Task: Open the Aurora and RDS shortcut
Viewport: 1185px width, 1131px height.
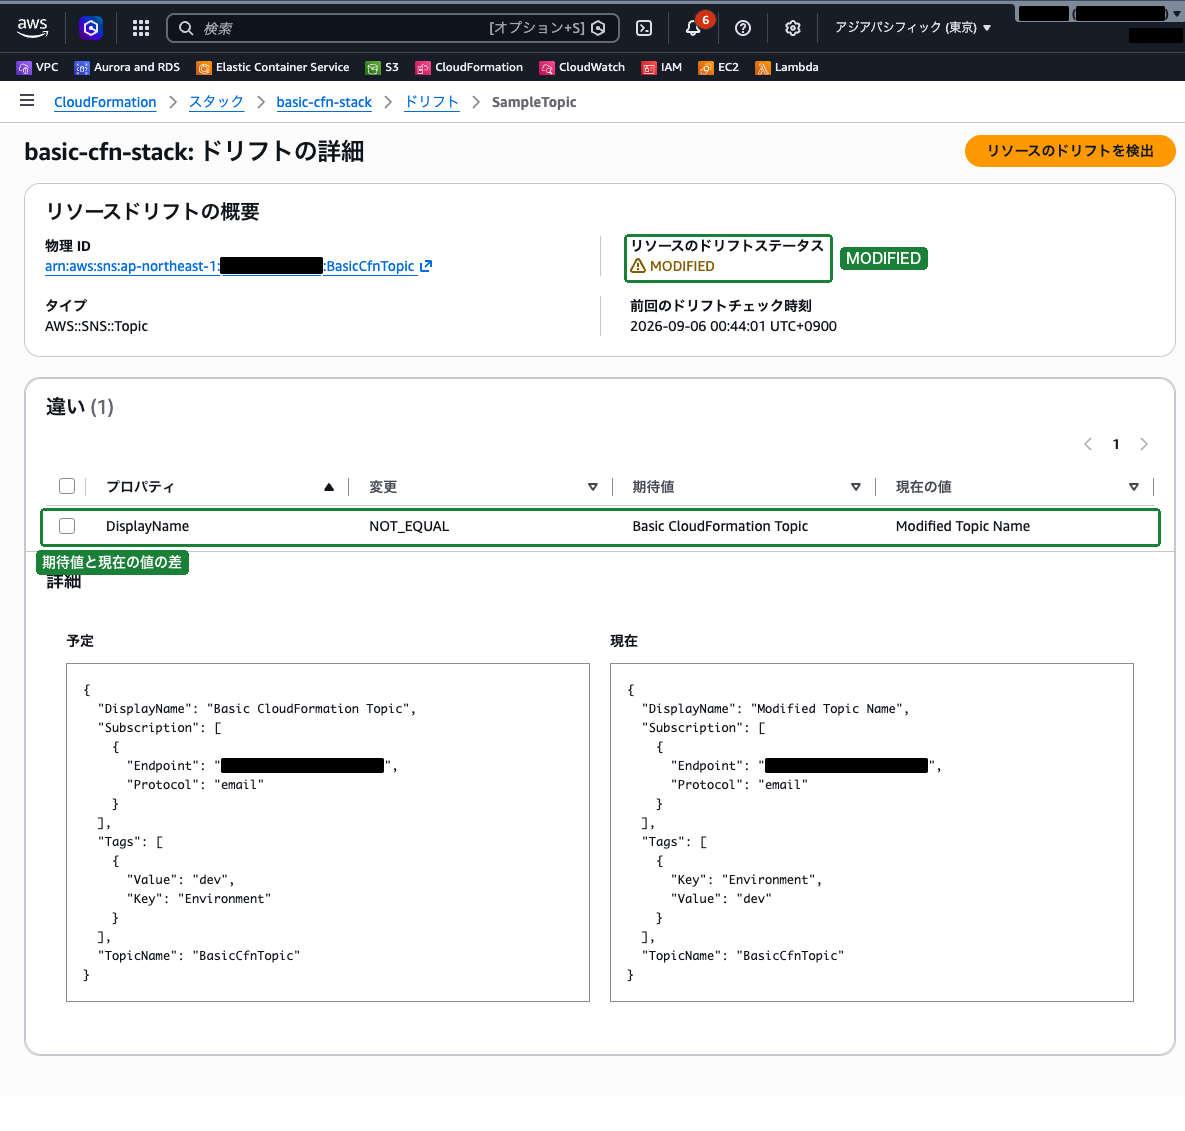Action: point(128,67)
